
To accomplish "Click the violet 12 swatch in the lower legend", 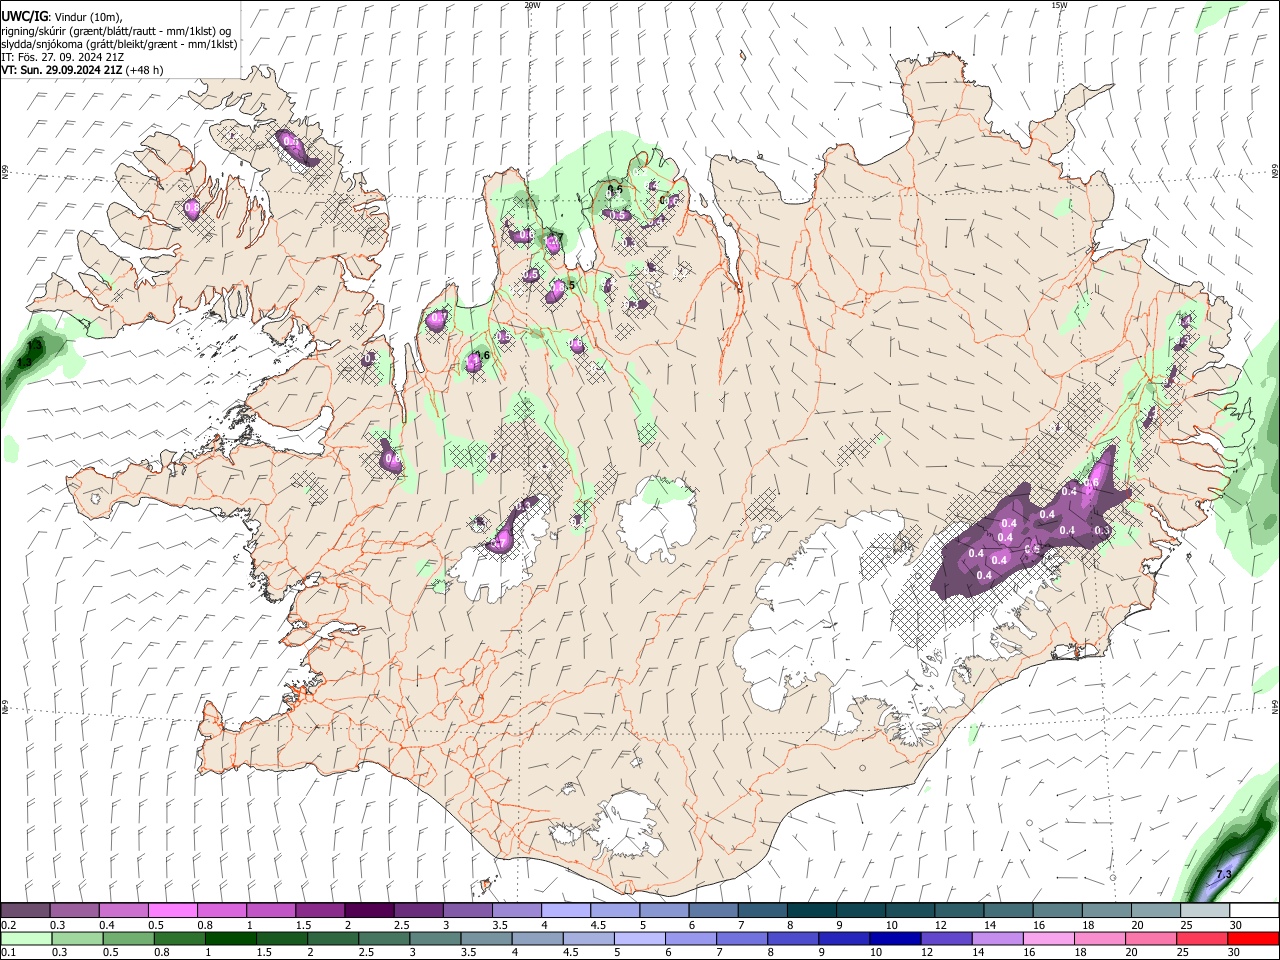I will click(945, 938).
